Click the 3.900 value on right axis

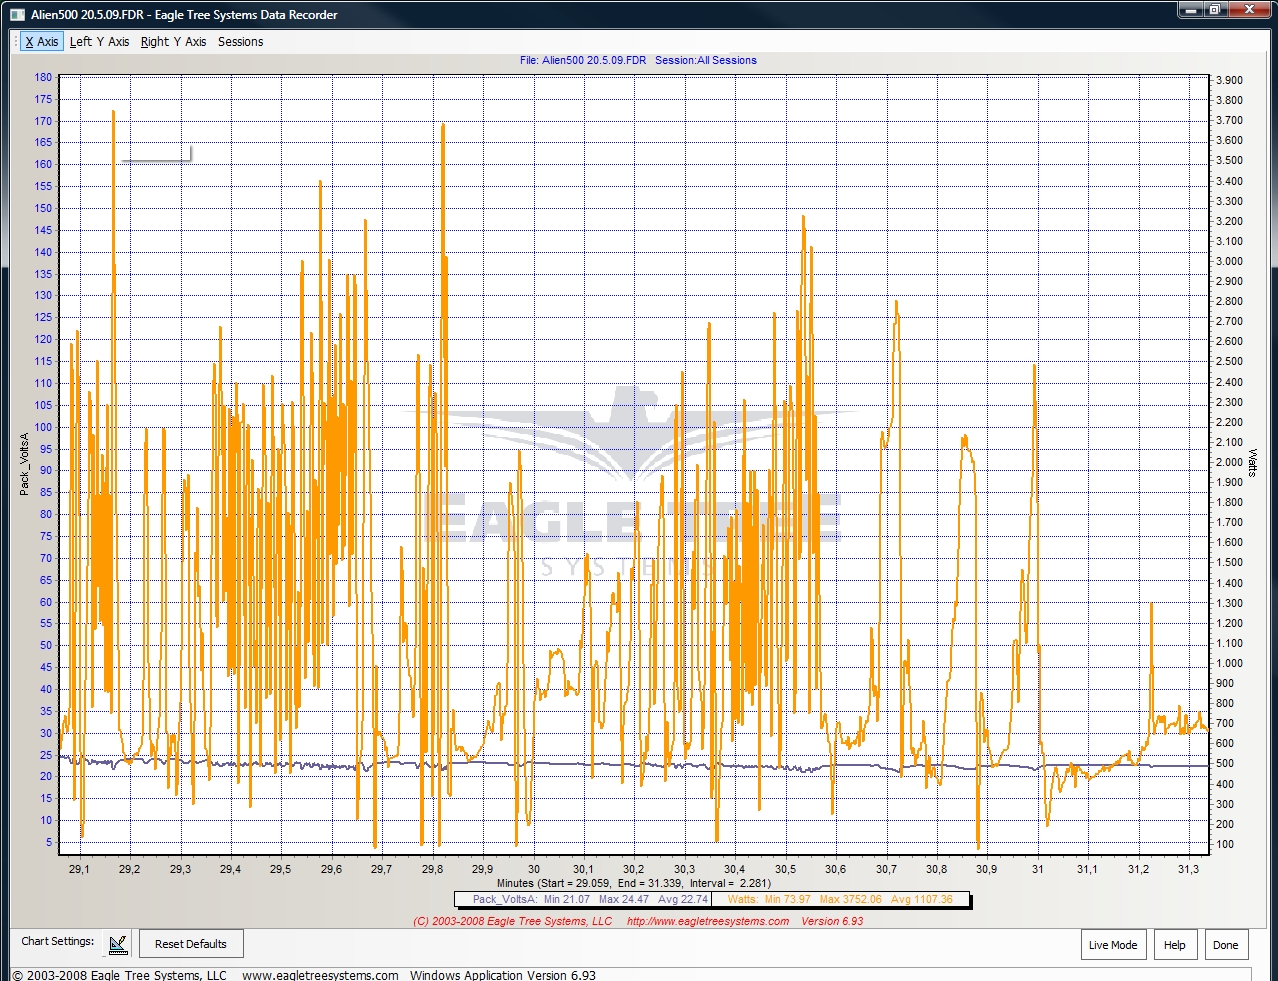(x=1229, y=80)
